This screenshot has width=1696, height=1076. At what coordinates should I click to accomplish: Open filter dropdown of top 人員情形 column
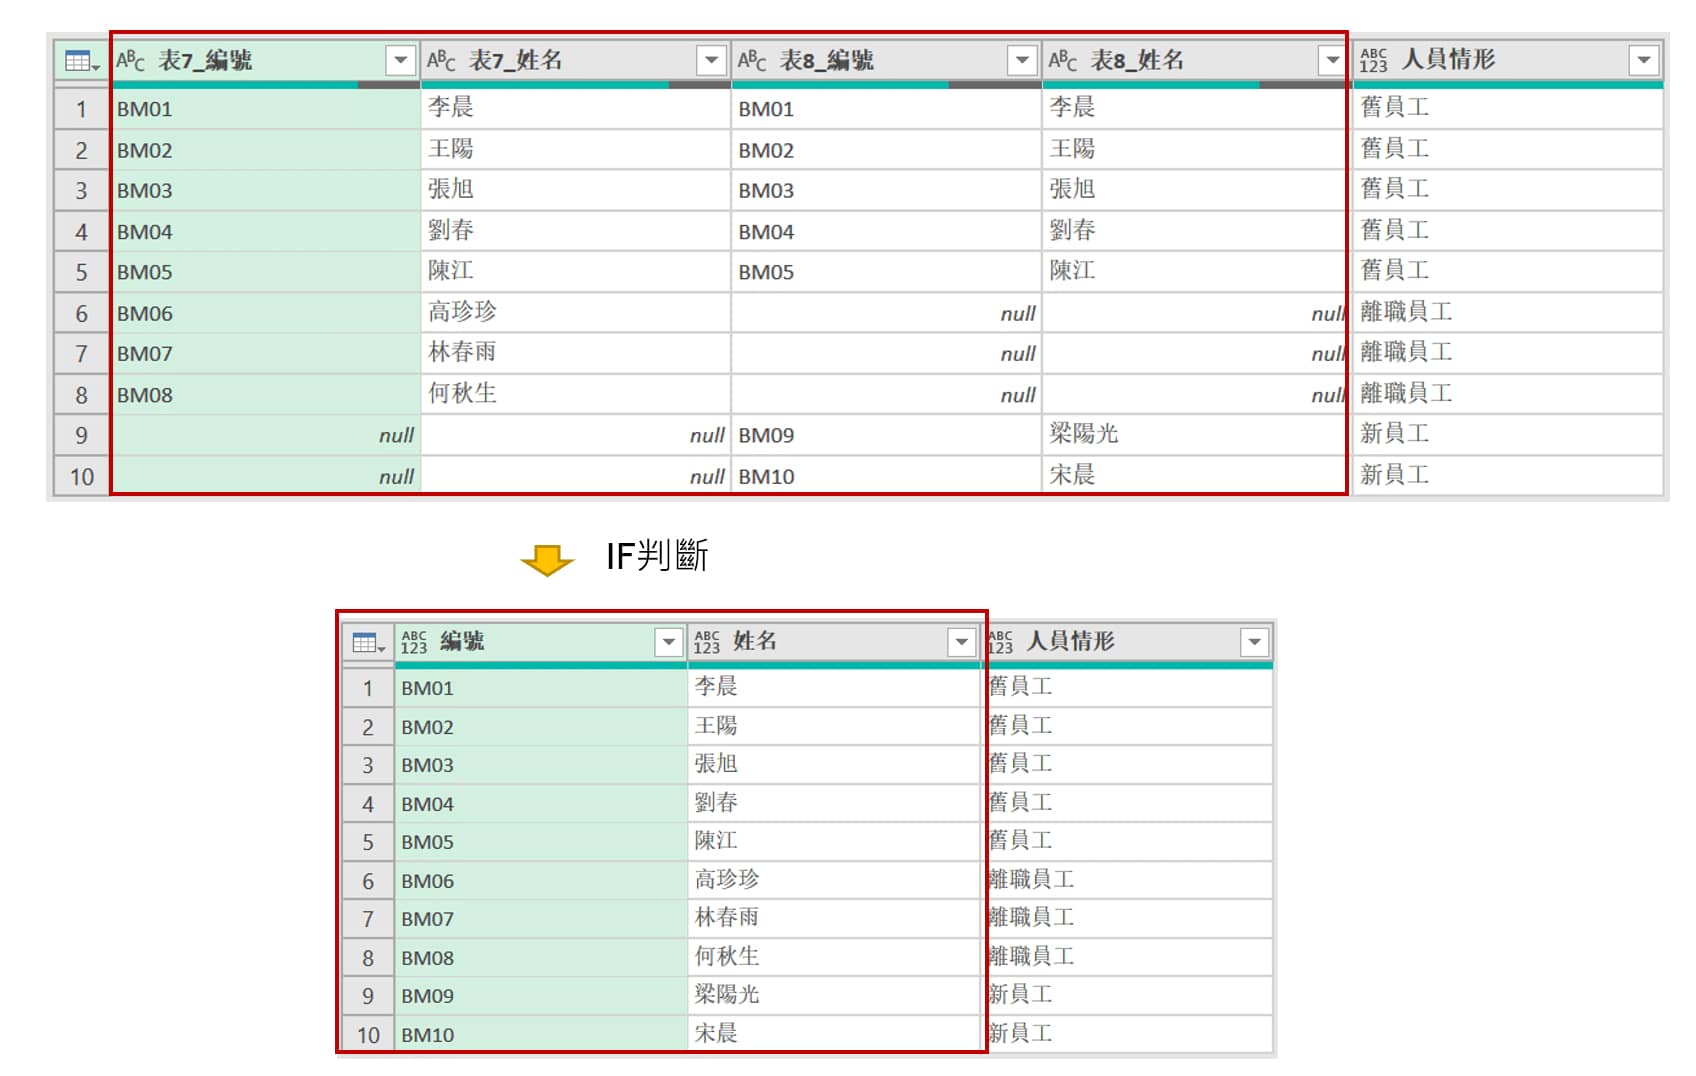tap(1643, 60)
